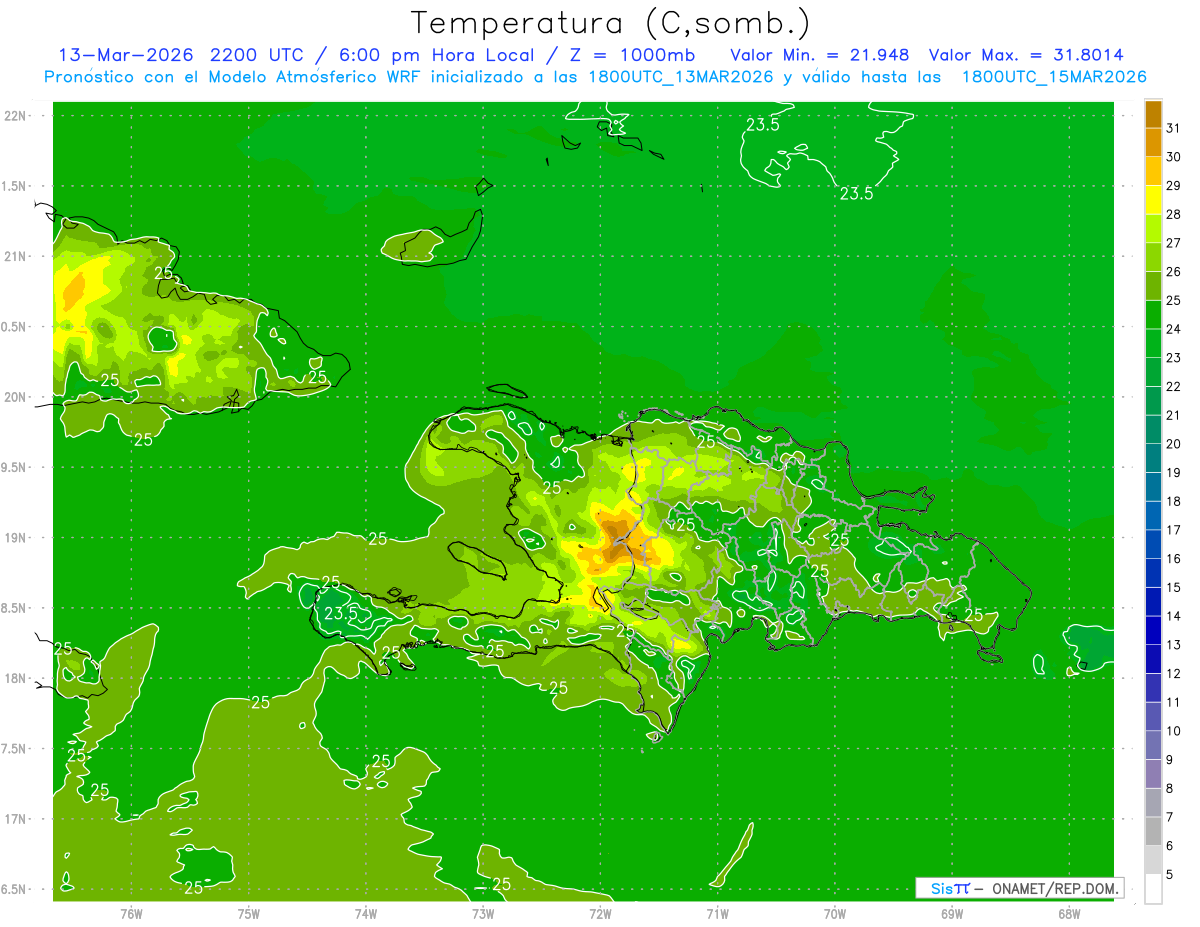The image size is (1200, 927).
Task: Click the '21N' latitude axis label
Action: [15, 256]
